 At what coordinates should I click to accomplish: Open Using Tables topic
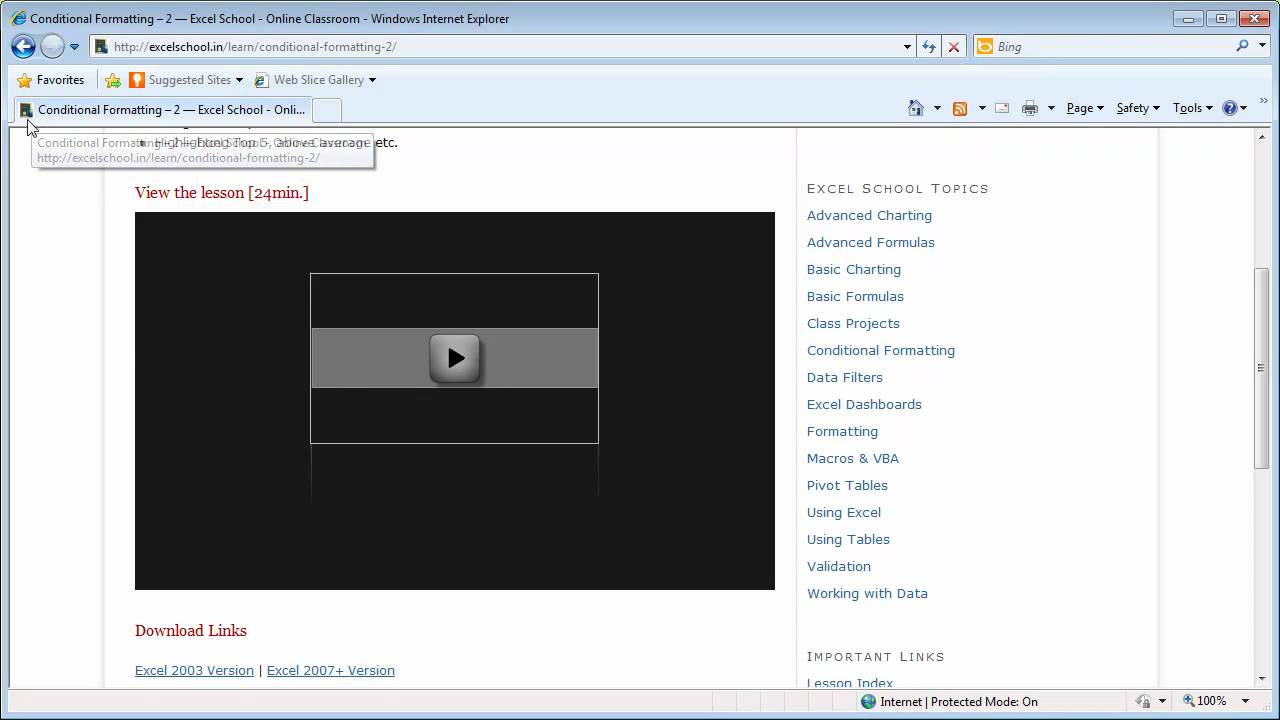[x=848, y=539]
